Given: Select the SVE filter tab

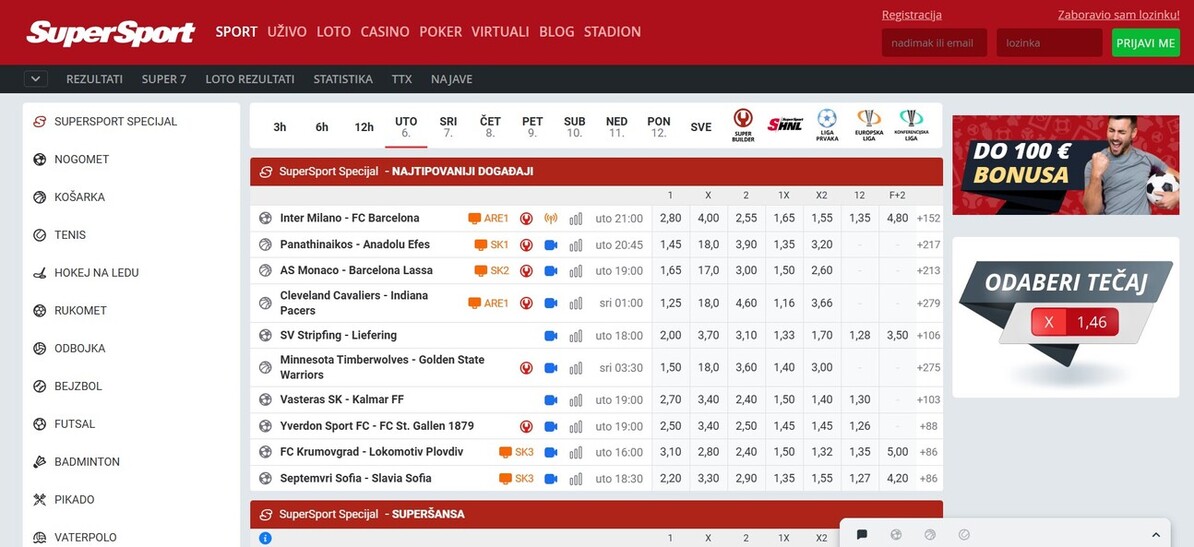Looking at the screenshot, I should (x=701, y=127).
